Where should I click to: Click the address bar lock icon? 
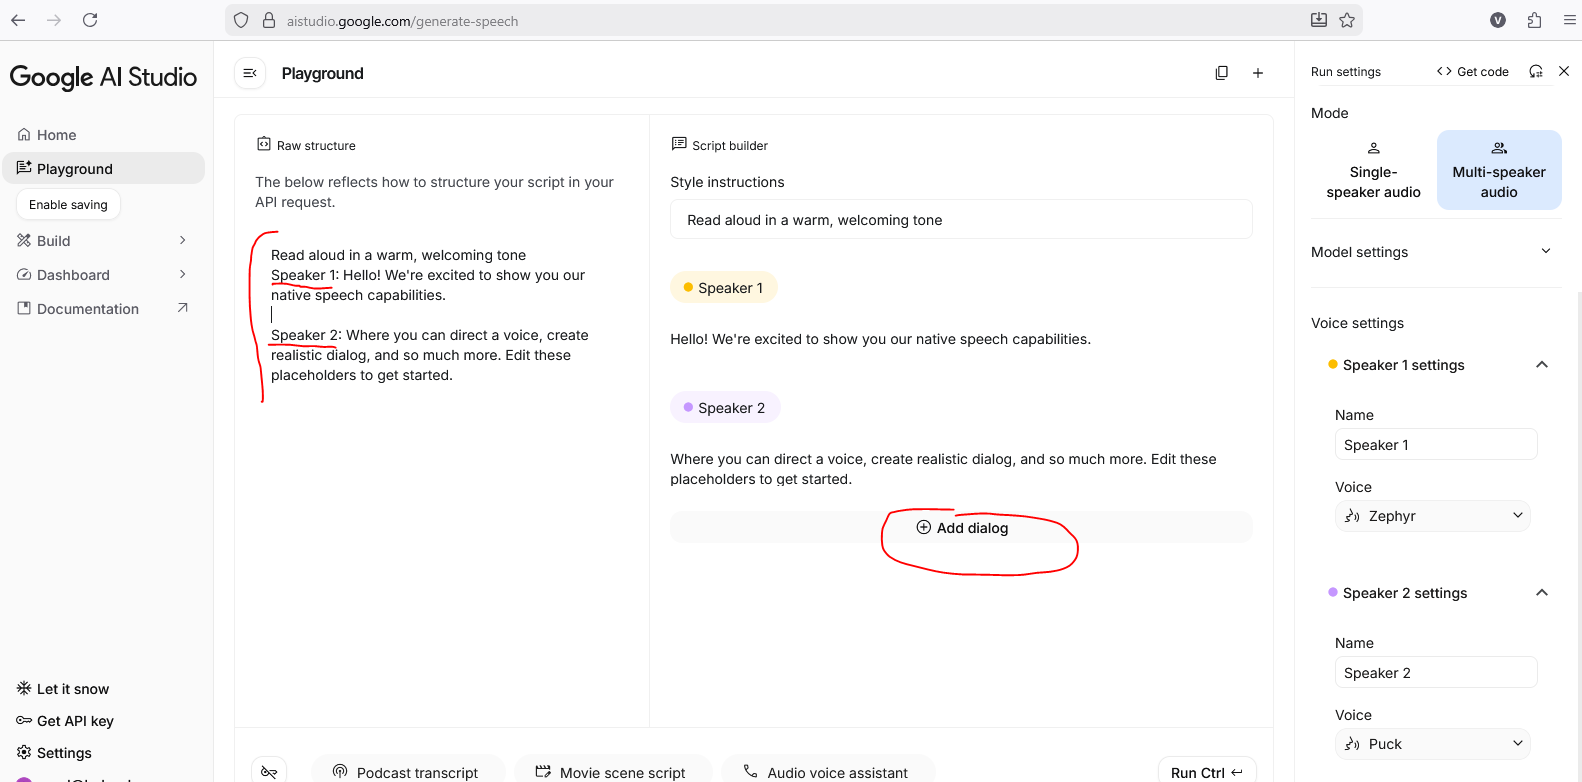268,20
